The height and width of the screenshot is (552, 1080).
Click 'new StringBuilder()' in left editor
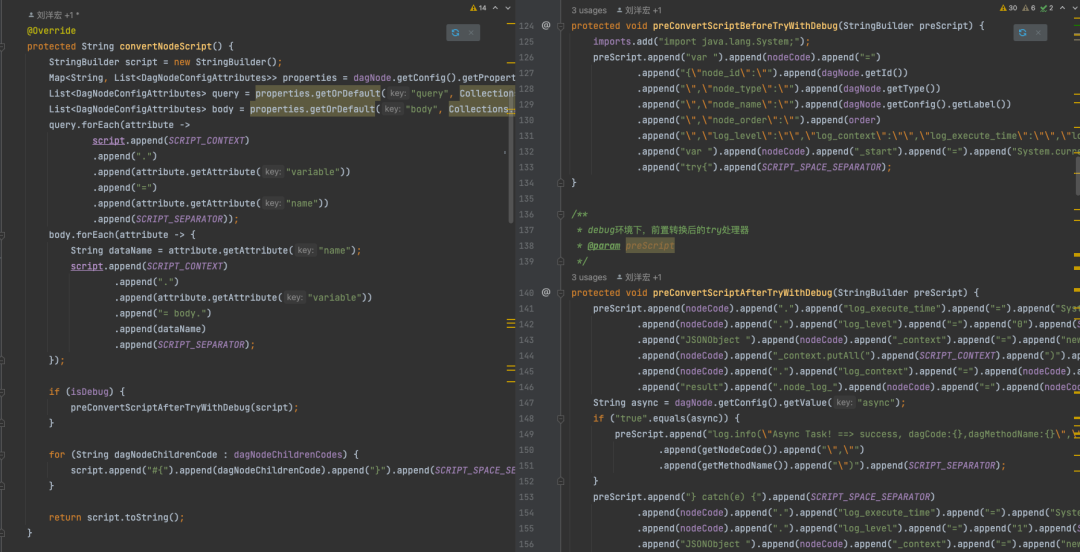click(x=227, y=63)
